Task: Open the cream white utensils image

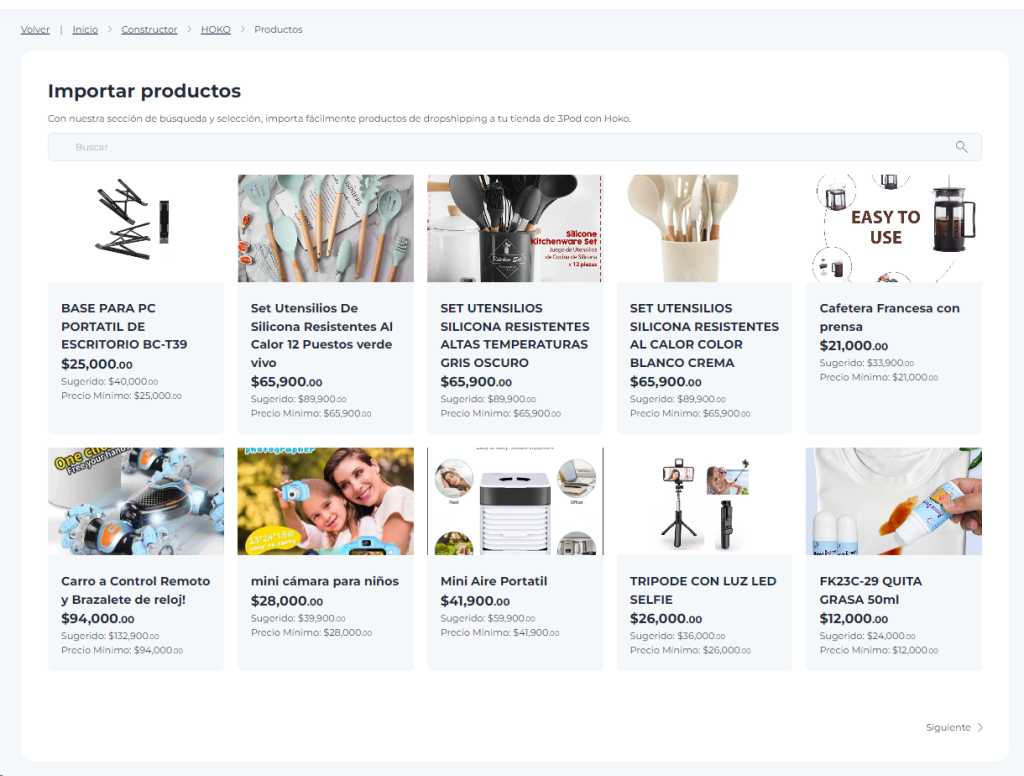Action: [x=704, y=228]
